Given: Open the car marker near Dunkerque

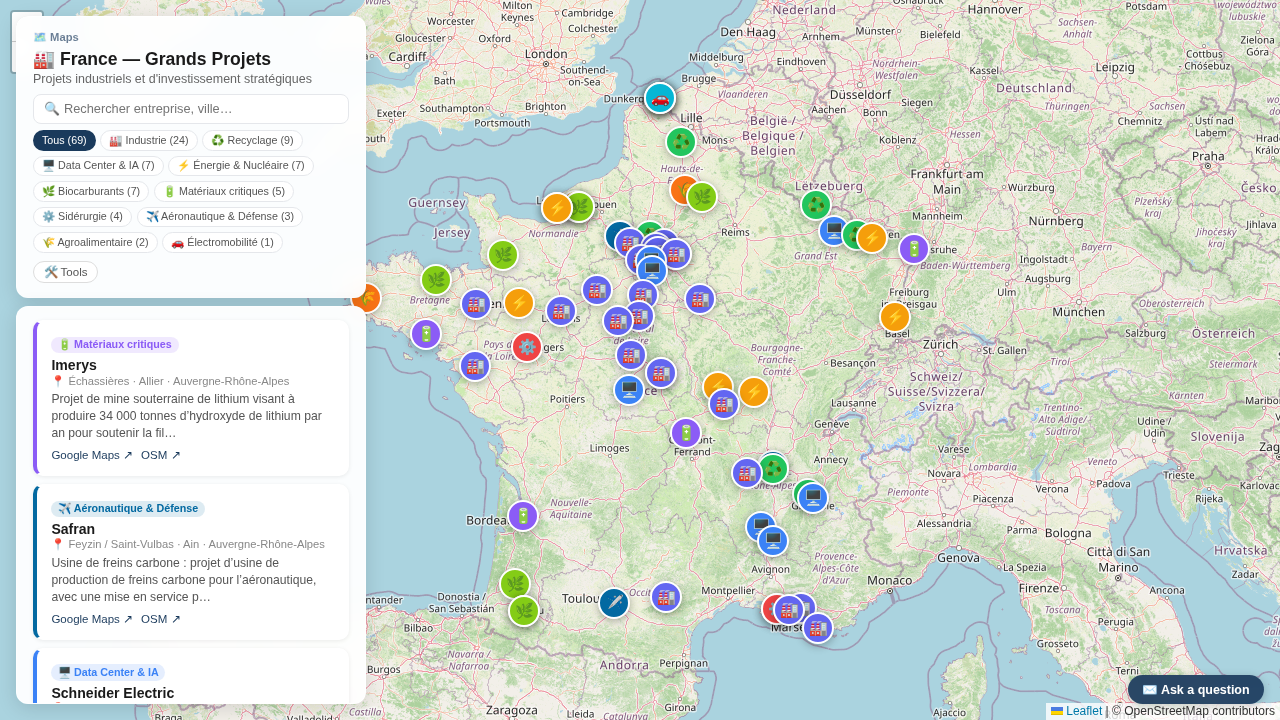Looking at the screenshot, I should pyautogui.click(x=660, y=98).
